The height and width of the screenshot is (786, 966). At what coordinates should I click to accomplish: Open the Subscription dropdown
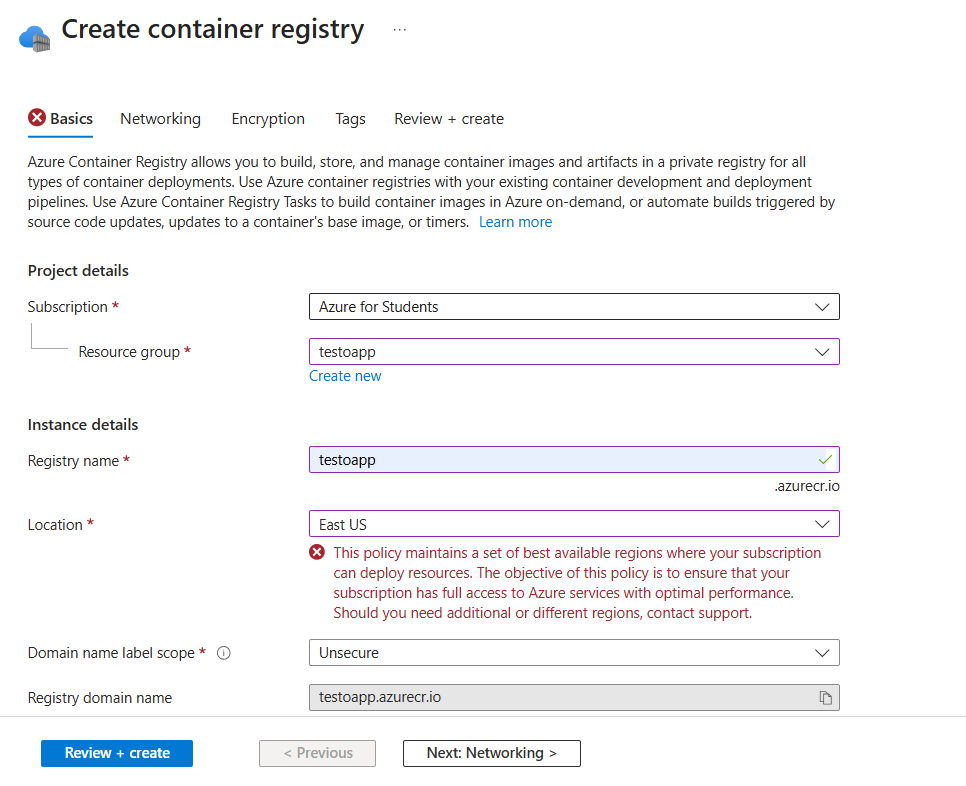point(574,307)
